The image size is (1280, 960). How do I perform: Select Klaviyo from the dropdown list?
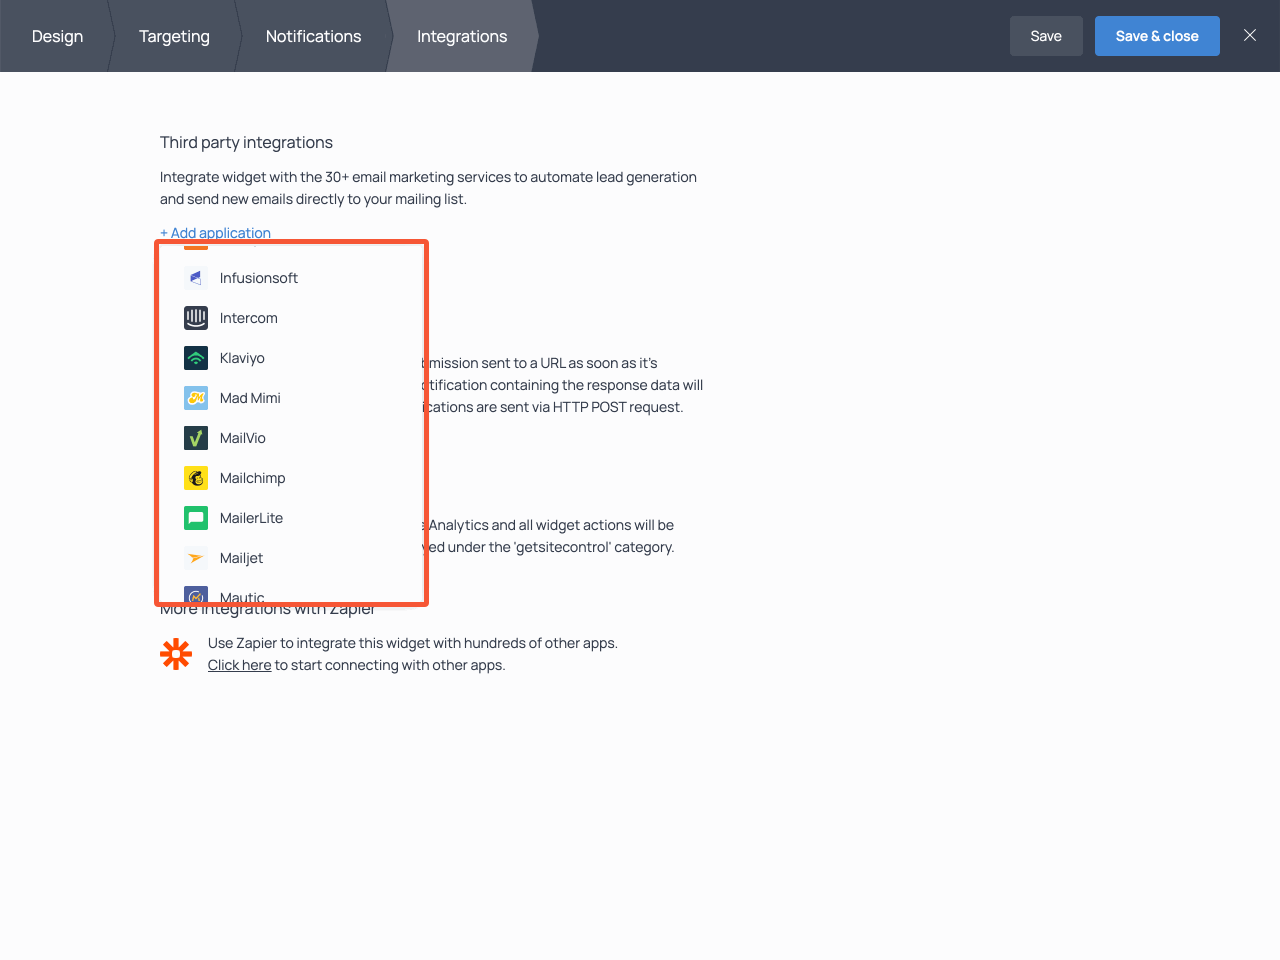pos(242,358)
